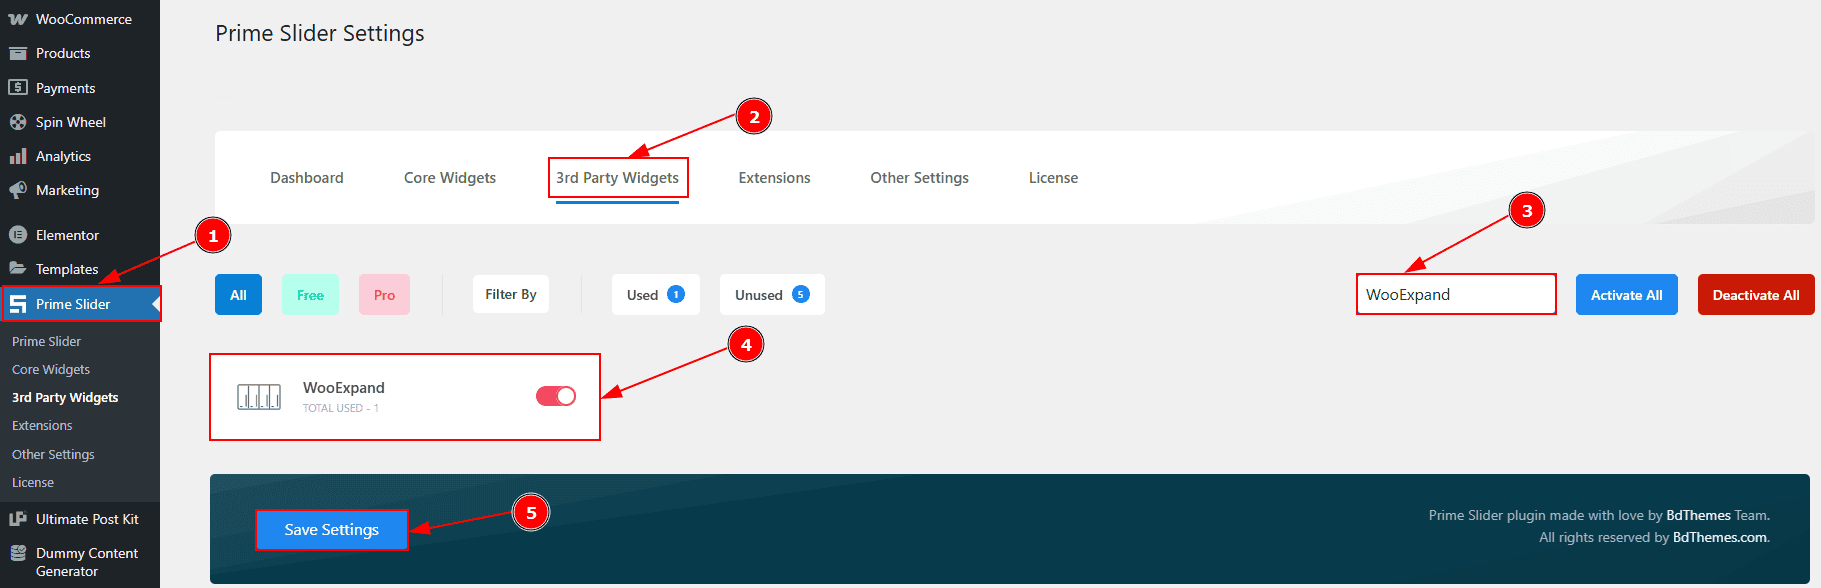Viewport: 1821px width, 588px height.
Task: Open the Ultimate Post Kit menu label
Action: (x=88, y=519)
